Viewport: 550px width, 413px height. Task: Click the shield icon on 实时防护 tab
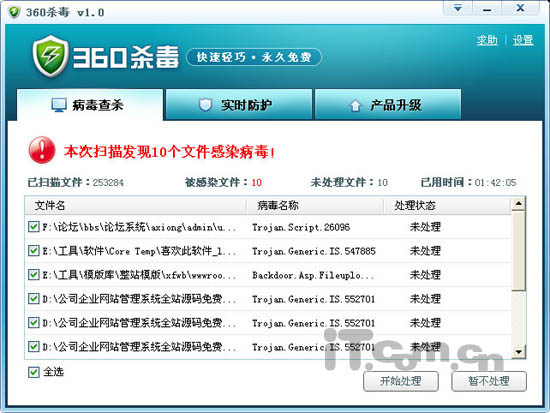(x=206, y=105)
